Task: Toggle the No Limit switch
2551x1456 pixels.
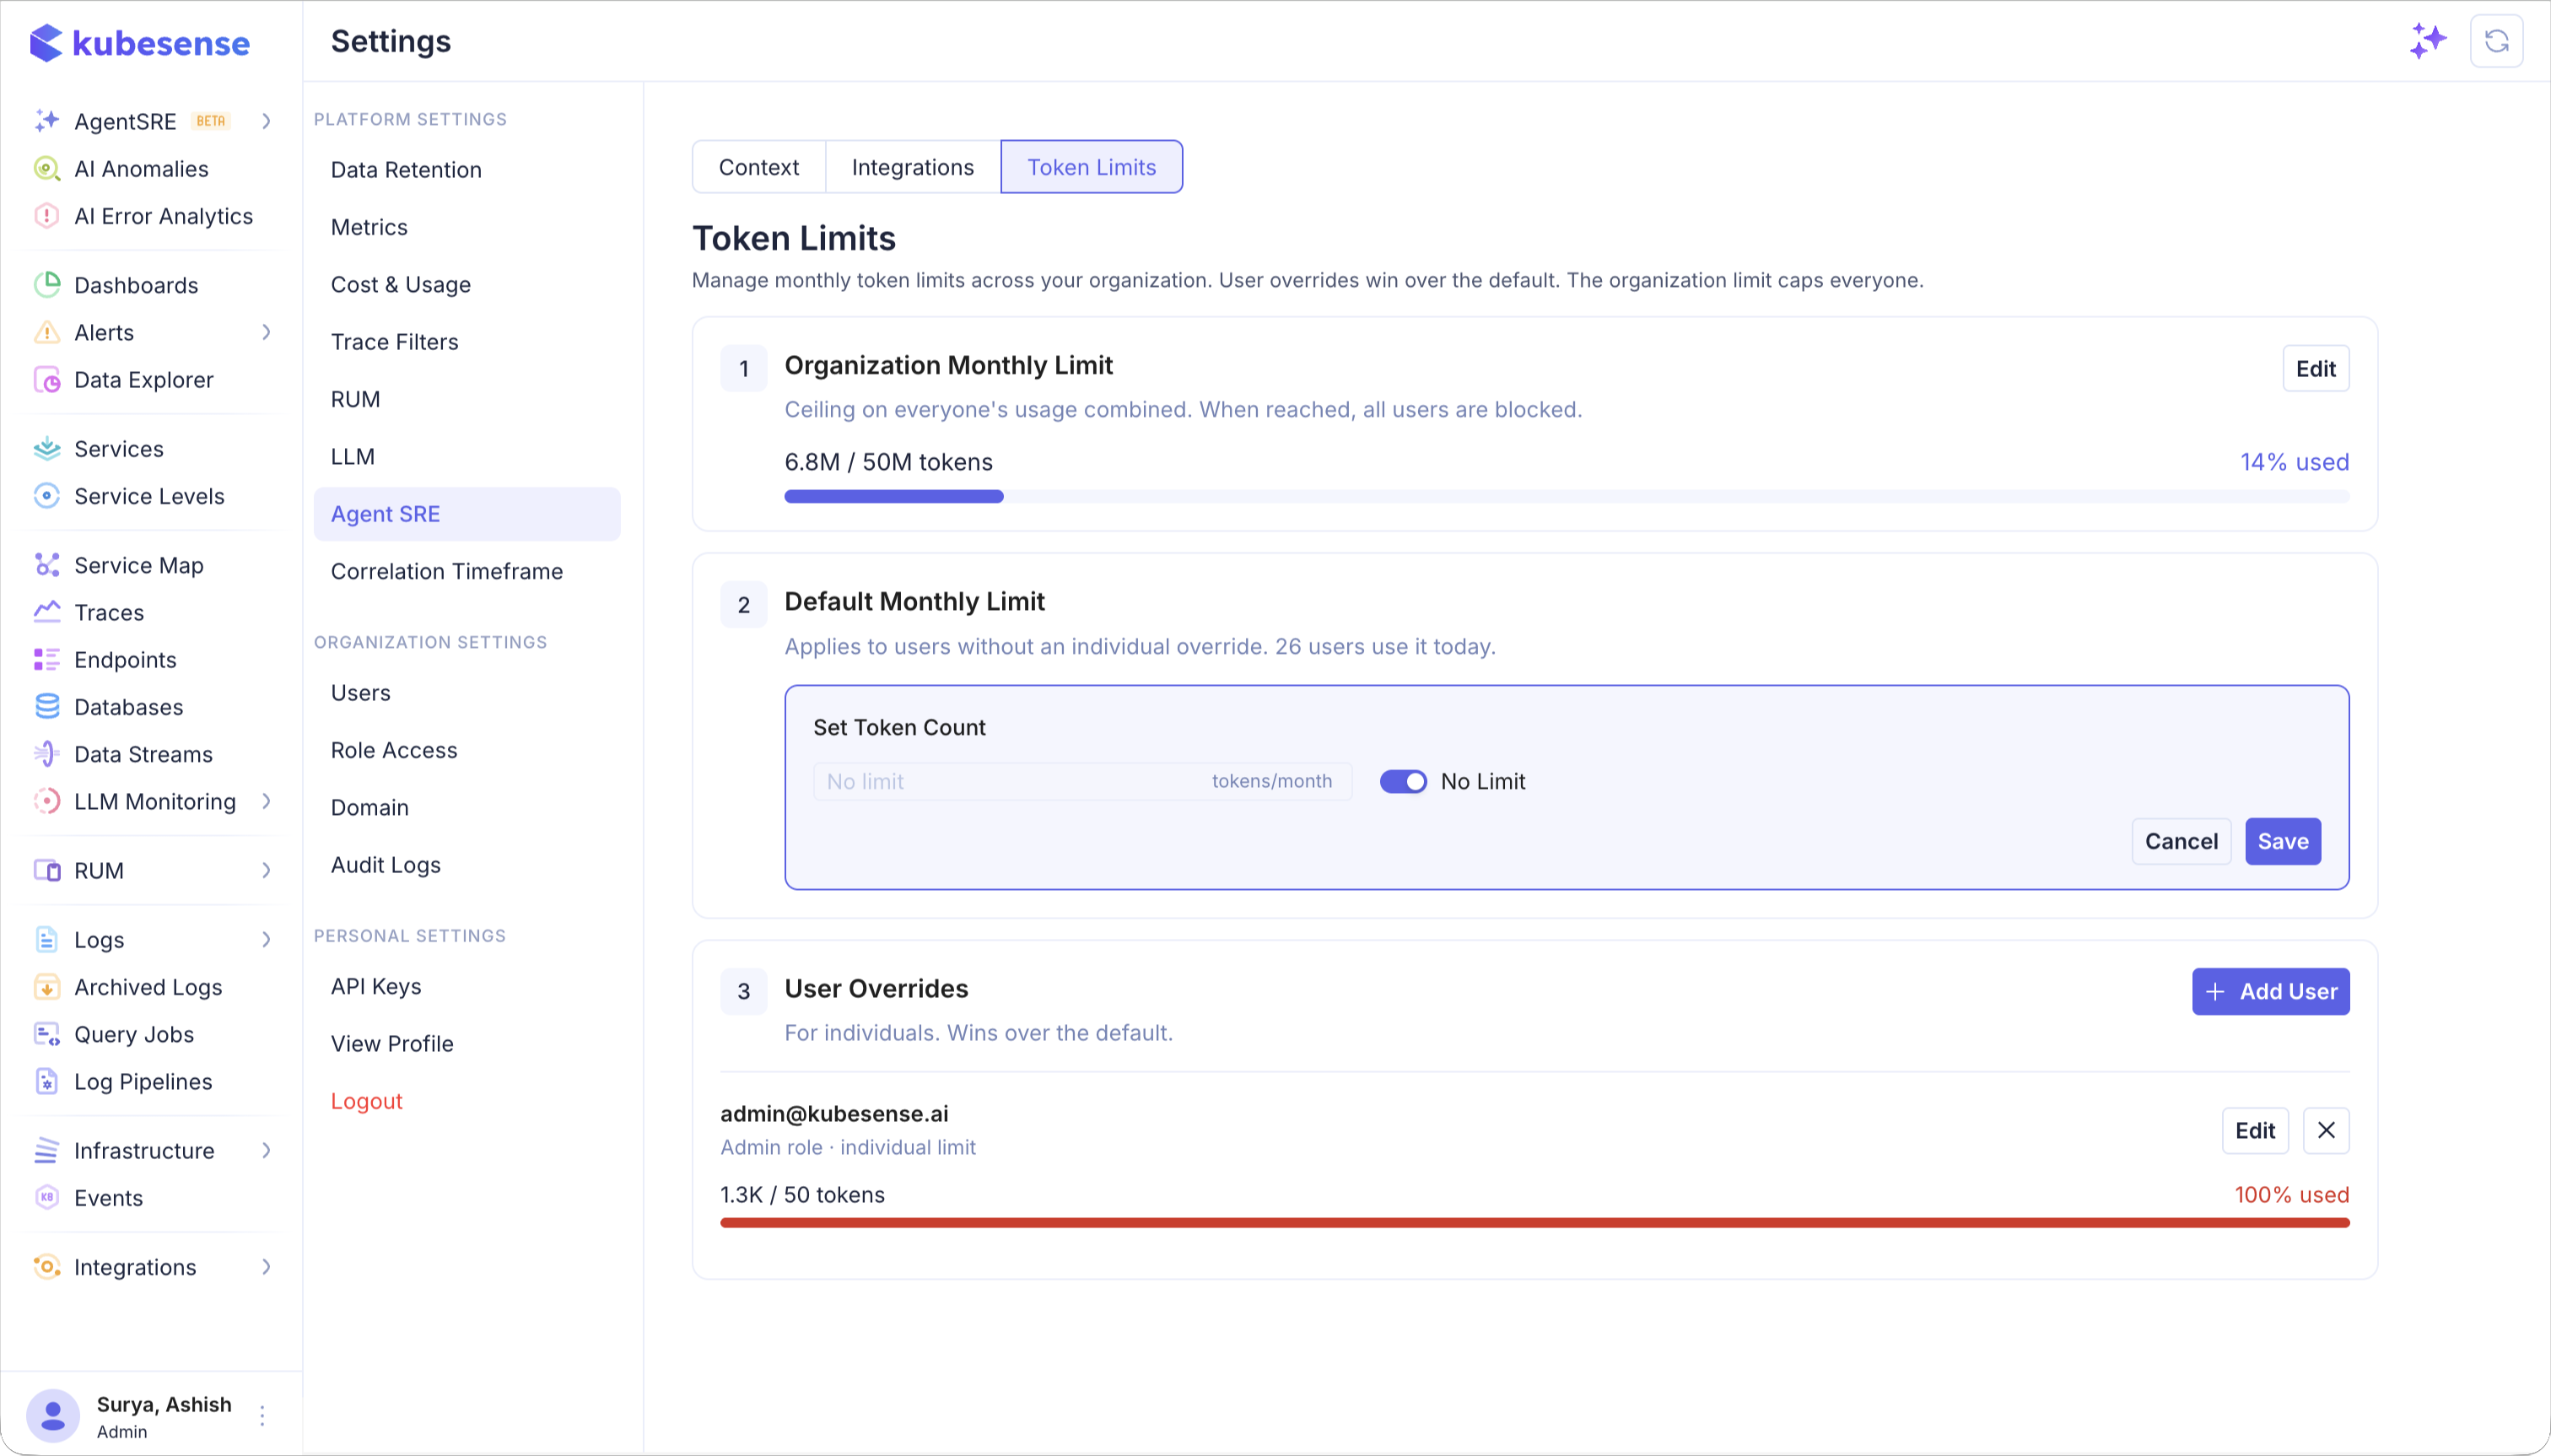Action: pos(1403,782)
